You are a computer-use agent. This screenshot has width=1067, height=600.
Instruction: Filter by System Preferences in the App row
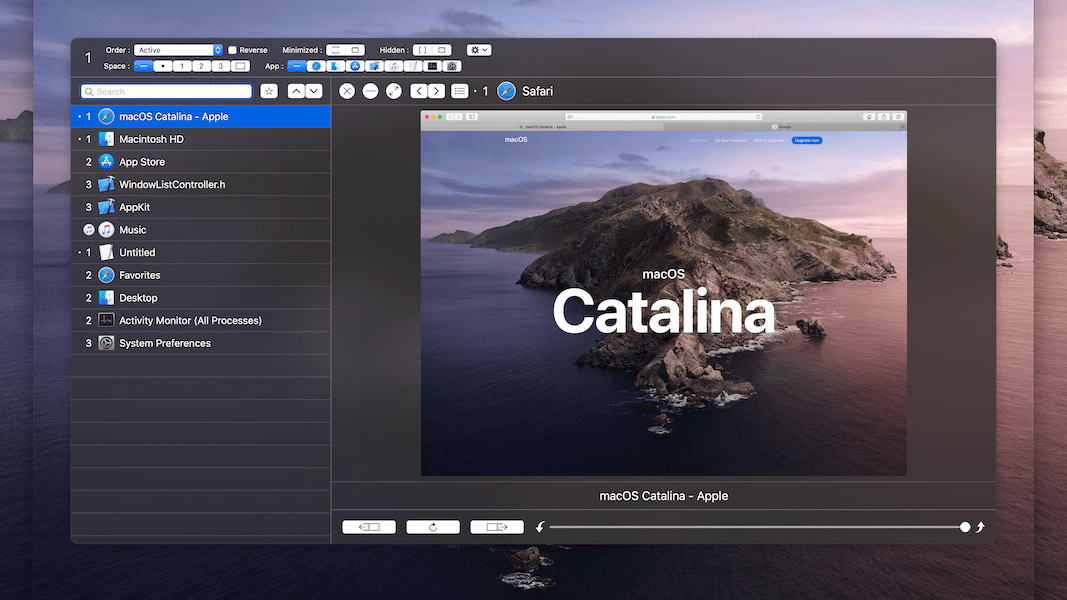[x=452, y=66]
